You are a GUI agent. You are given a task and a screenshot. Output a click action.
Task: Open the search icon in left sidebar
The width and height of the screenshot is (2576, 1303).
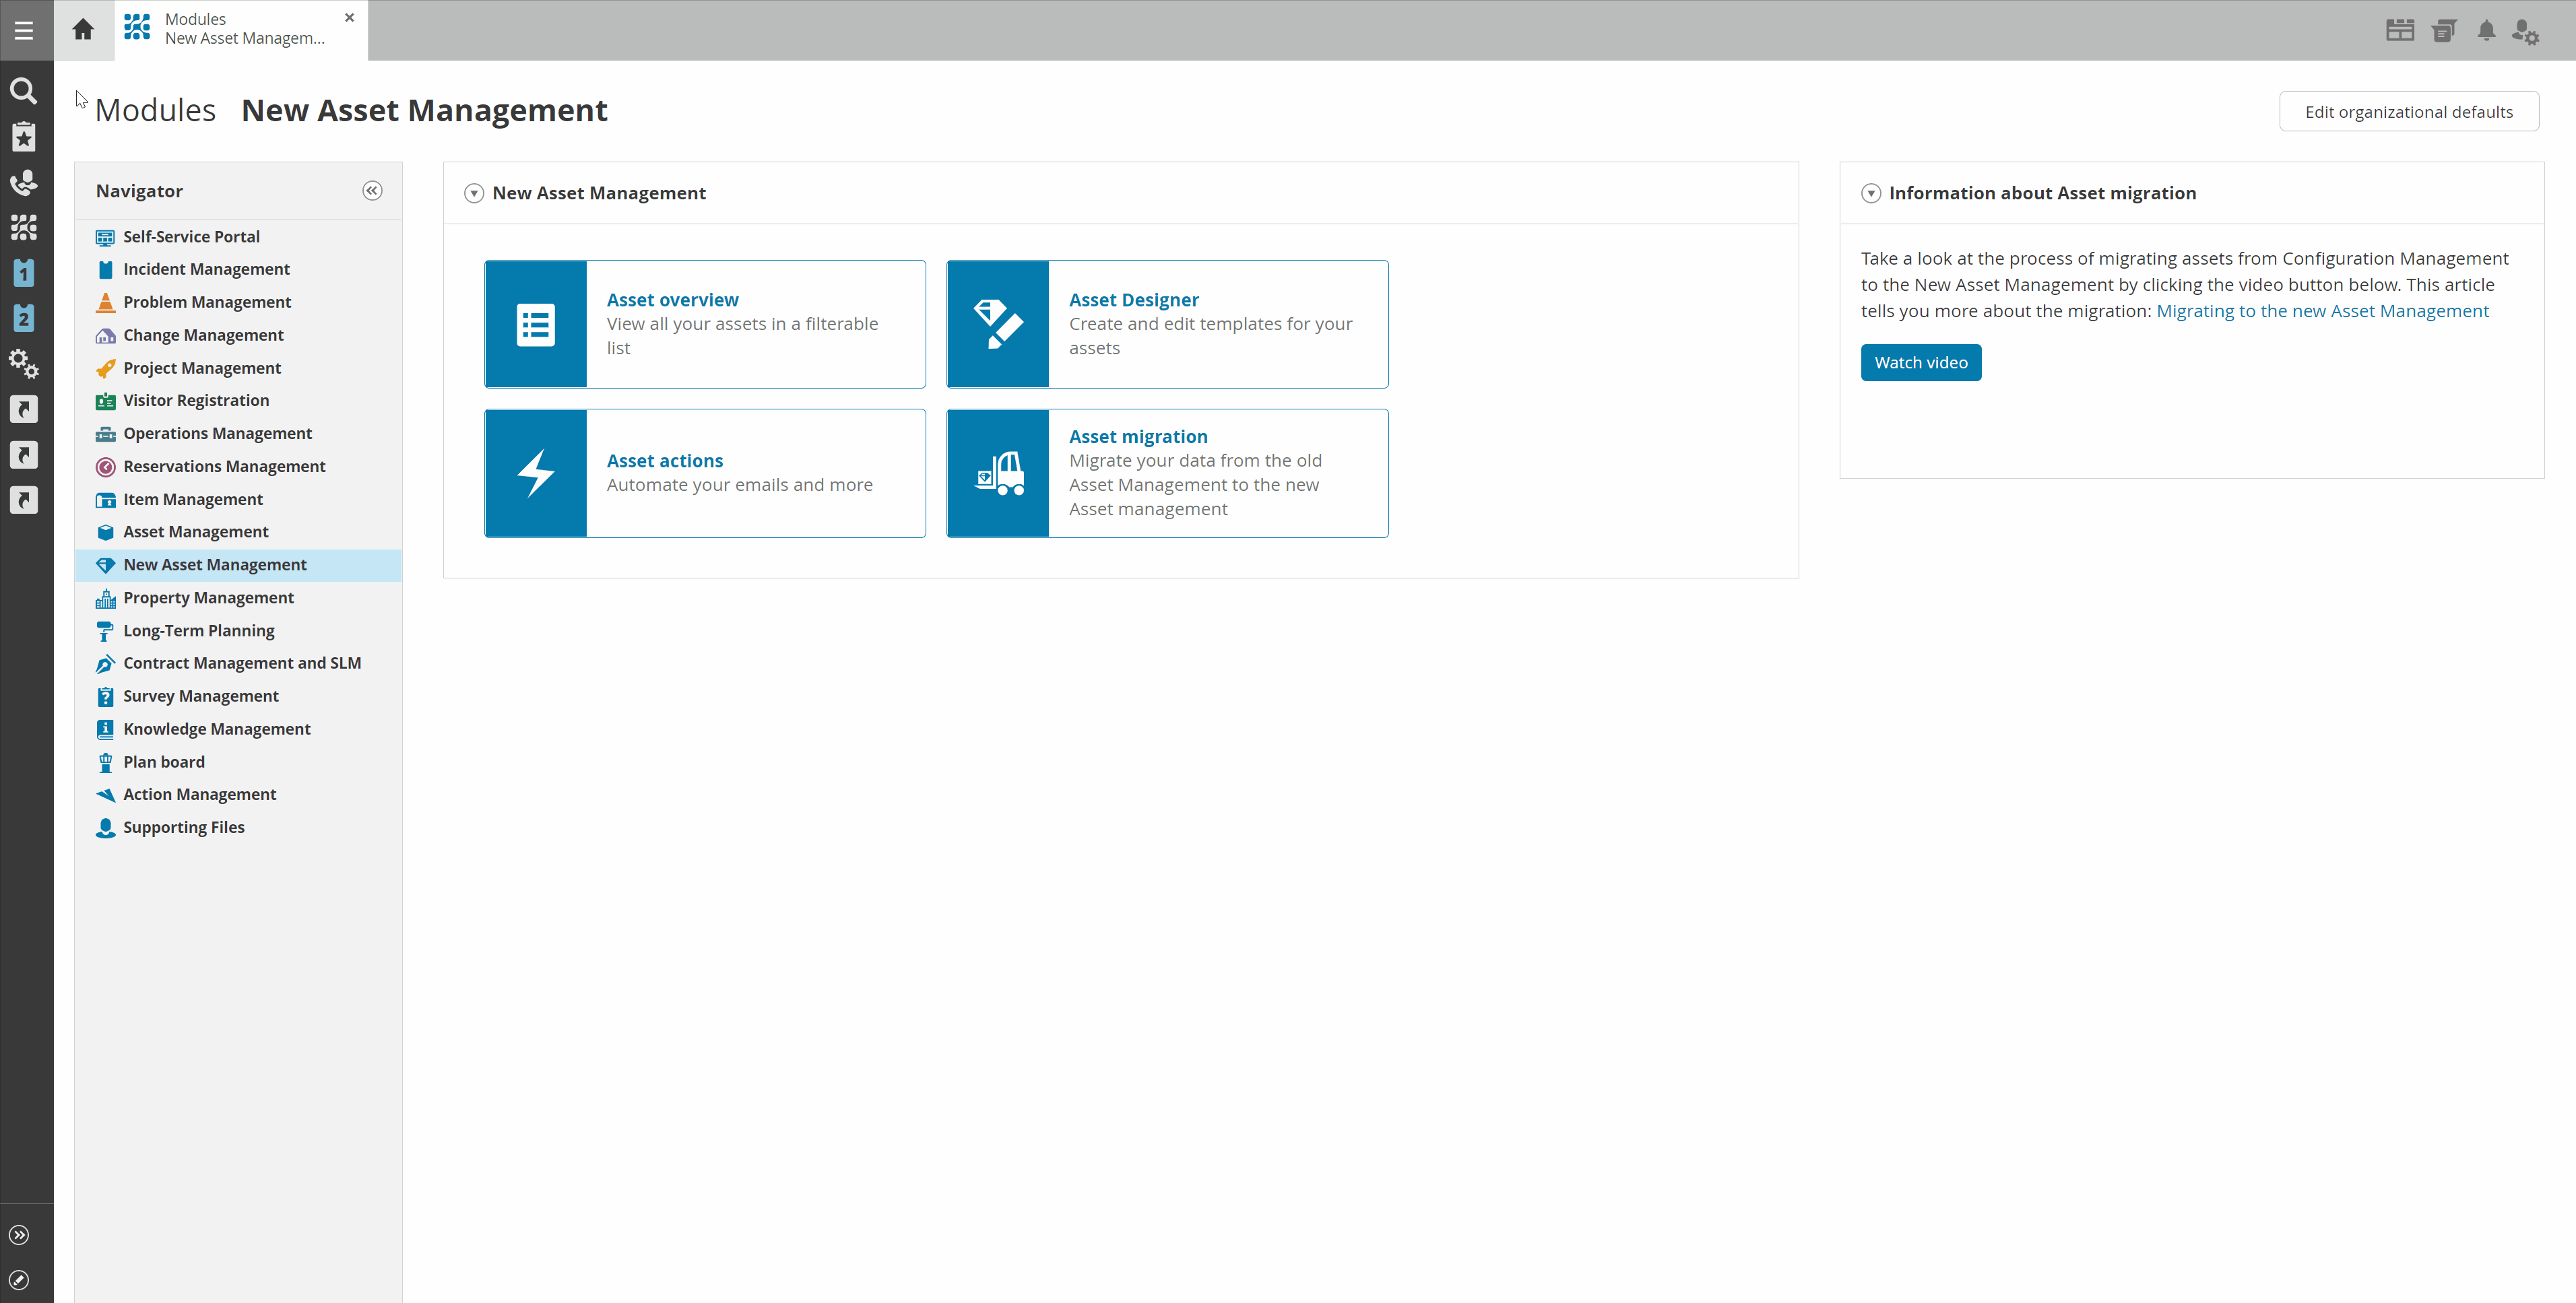(24, 91)
